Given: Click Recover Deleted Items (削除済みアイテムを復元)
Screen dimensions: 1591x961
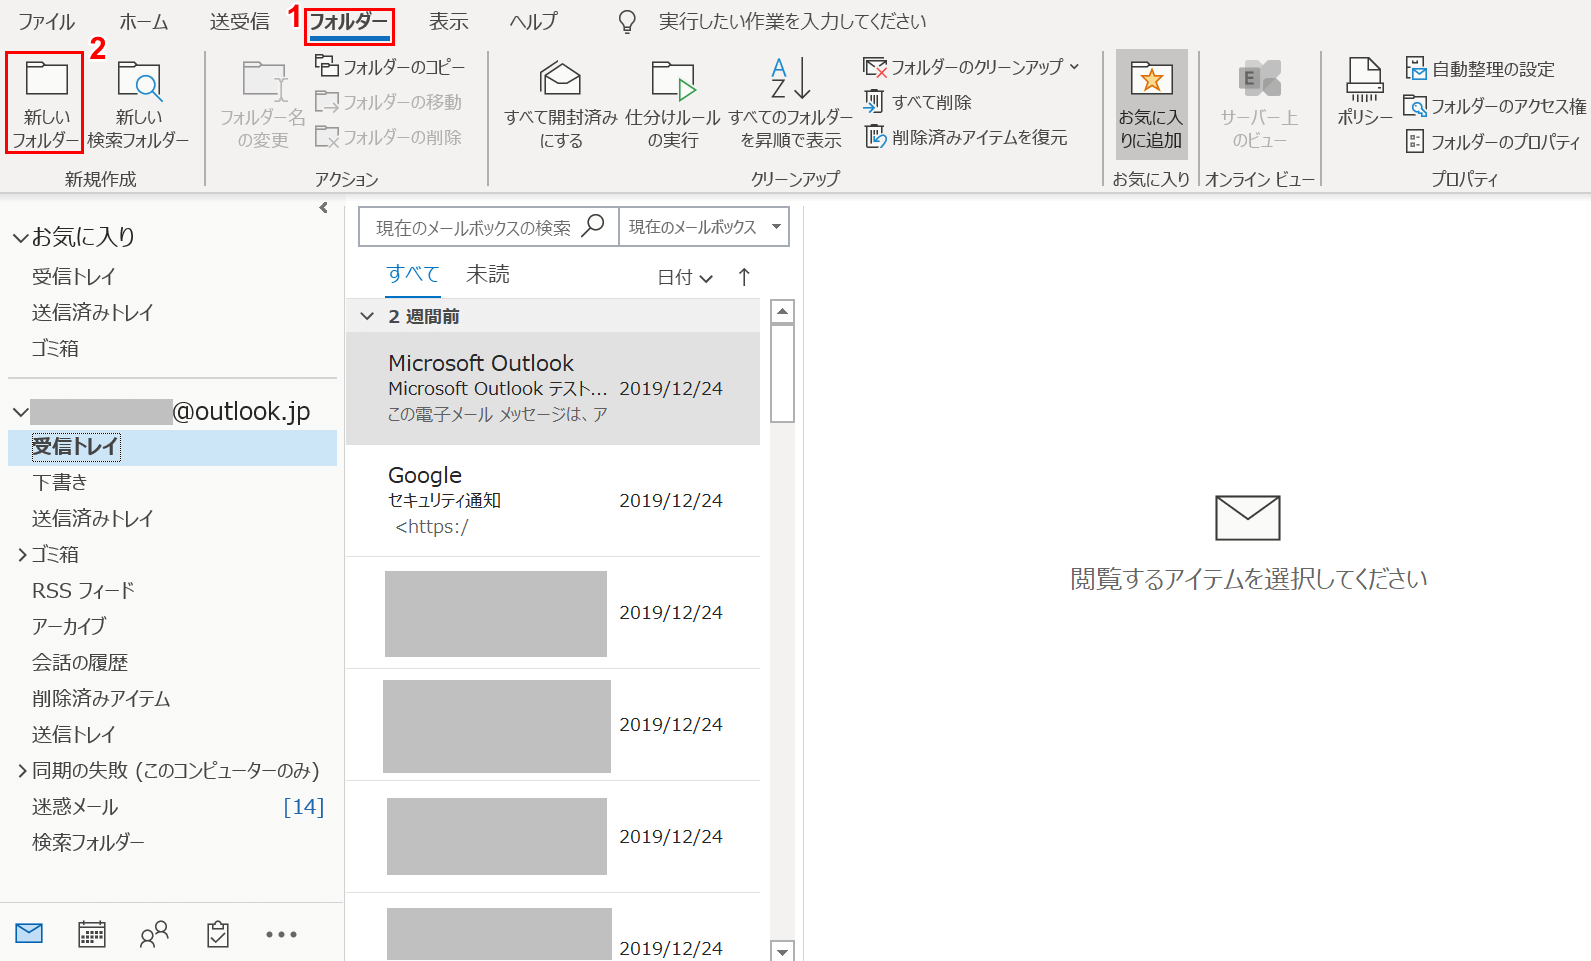Looking at the screenshot, I should tap(966, 137).
